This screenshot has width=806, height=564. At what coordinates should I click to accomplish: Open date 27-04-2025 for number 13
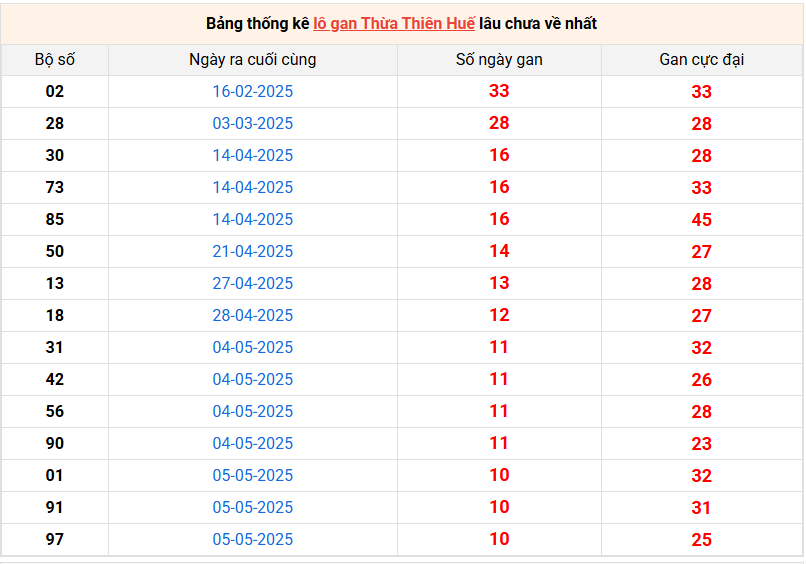tap(252, 283)
